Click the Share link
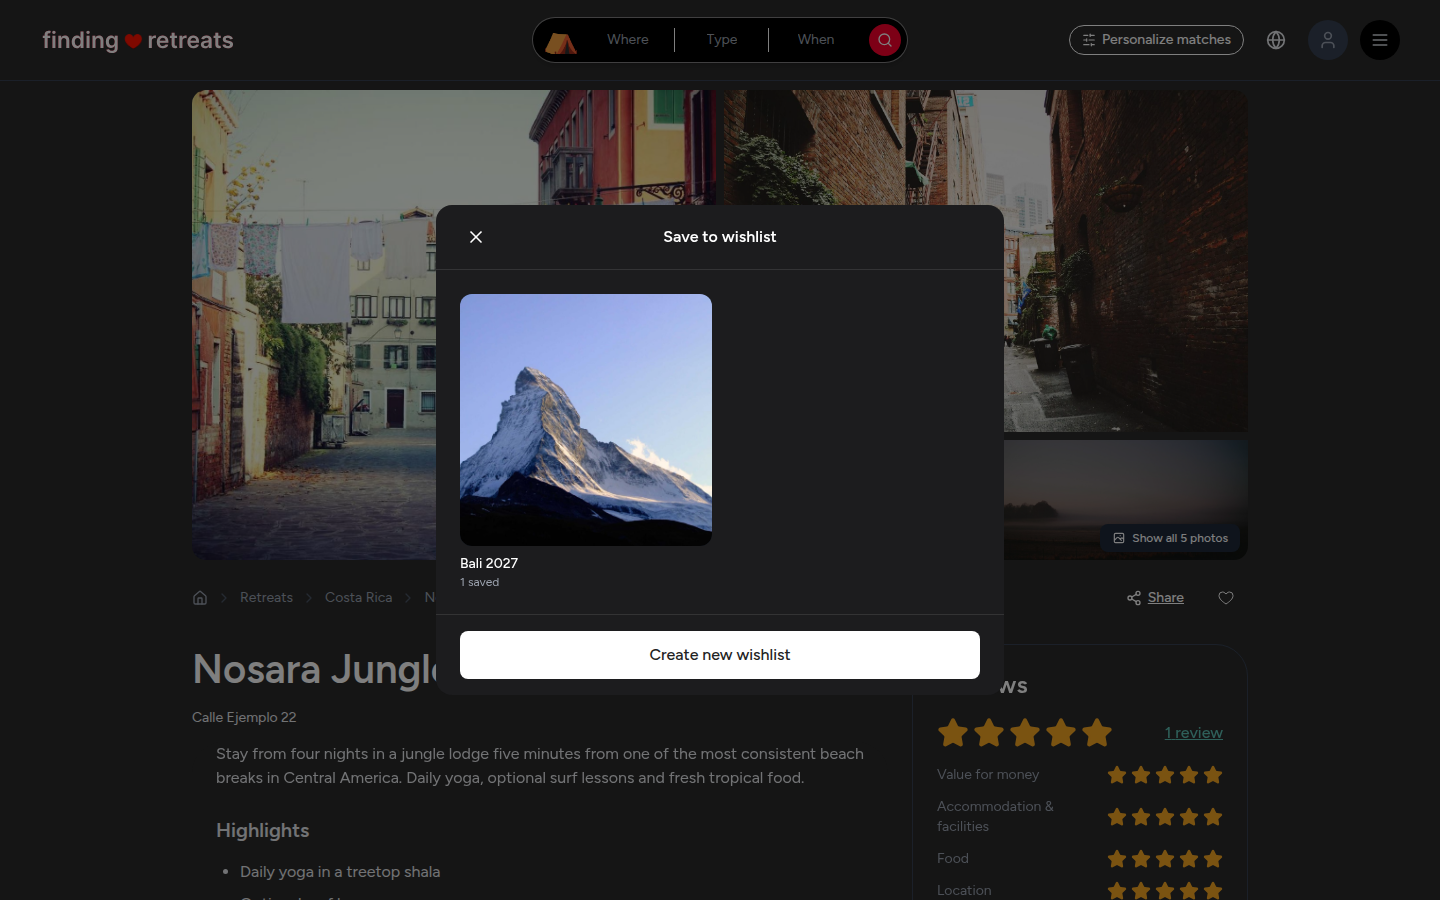This screenshot has height=900, width=1440. pyautogui.click(x=1166, y=598)
